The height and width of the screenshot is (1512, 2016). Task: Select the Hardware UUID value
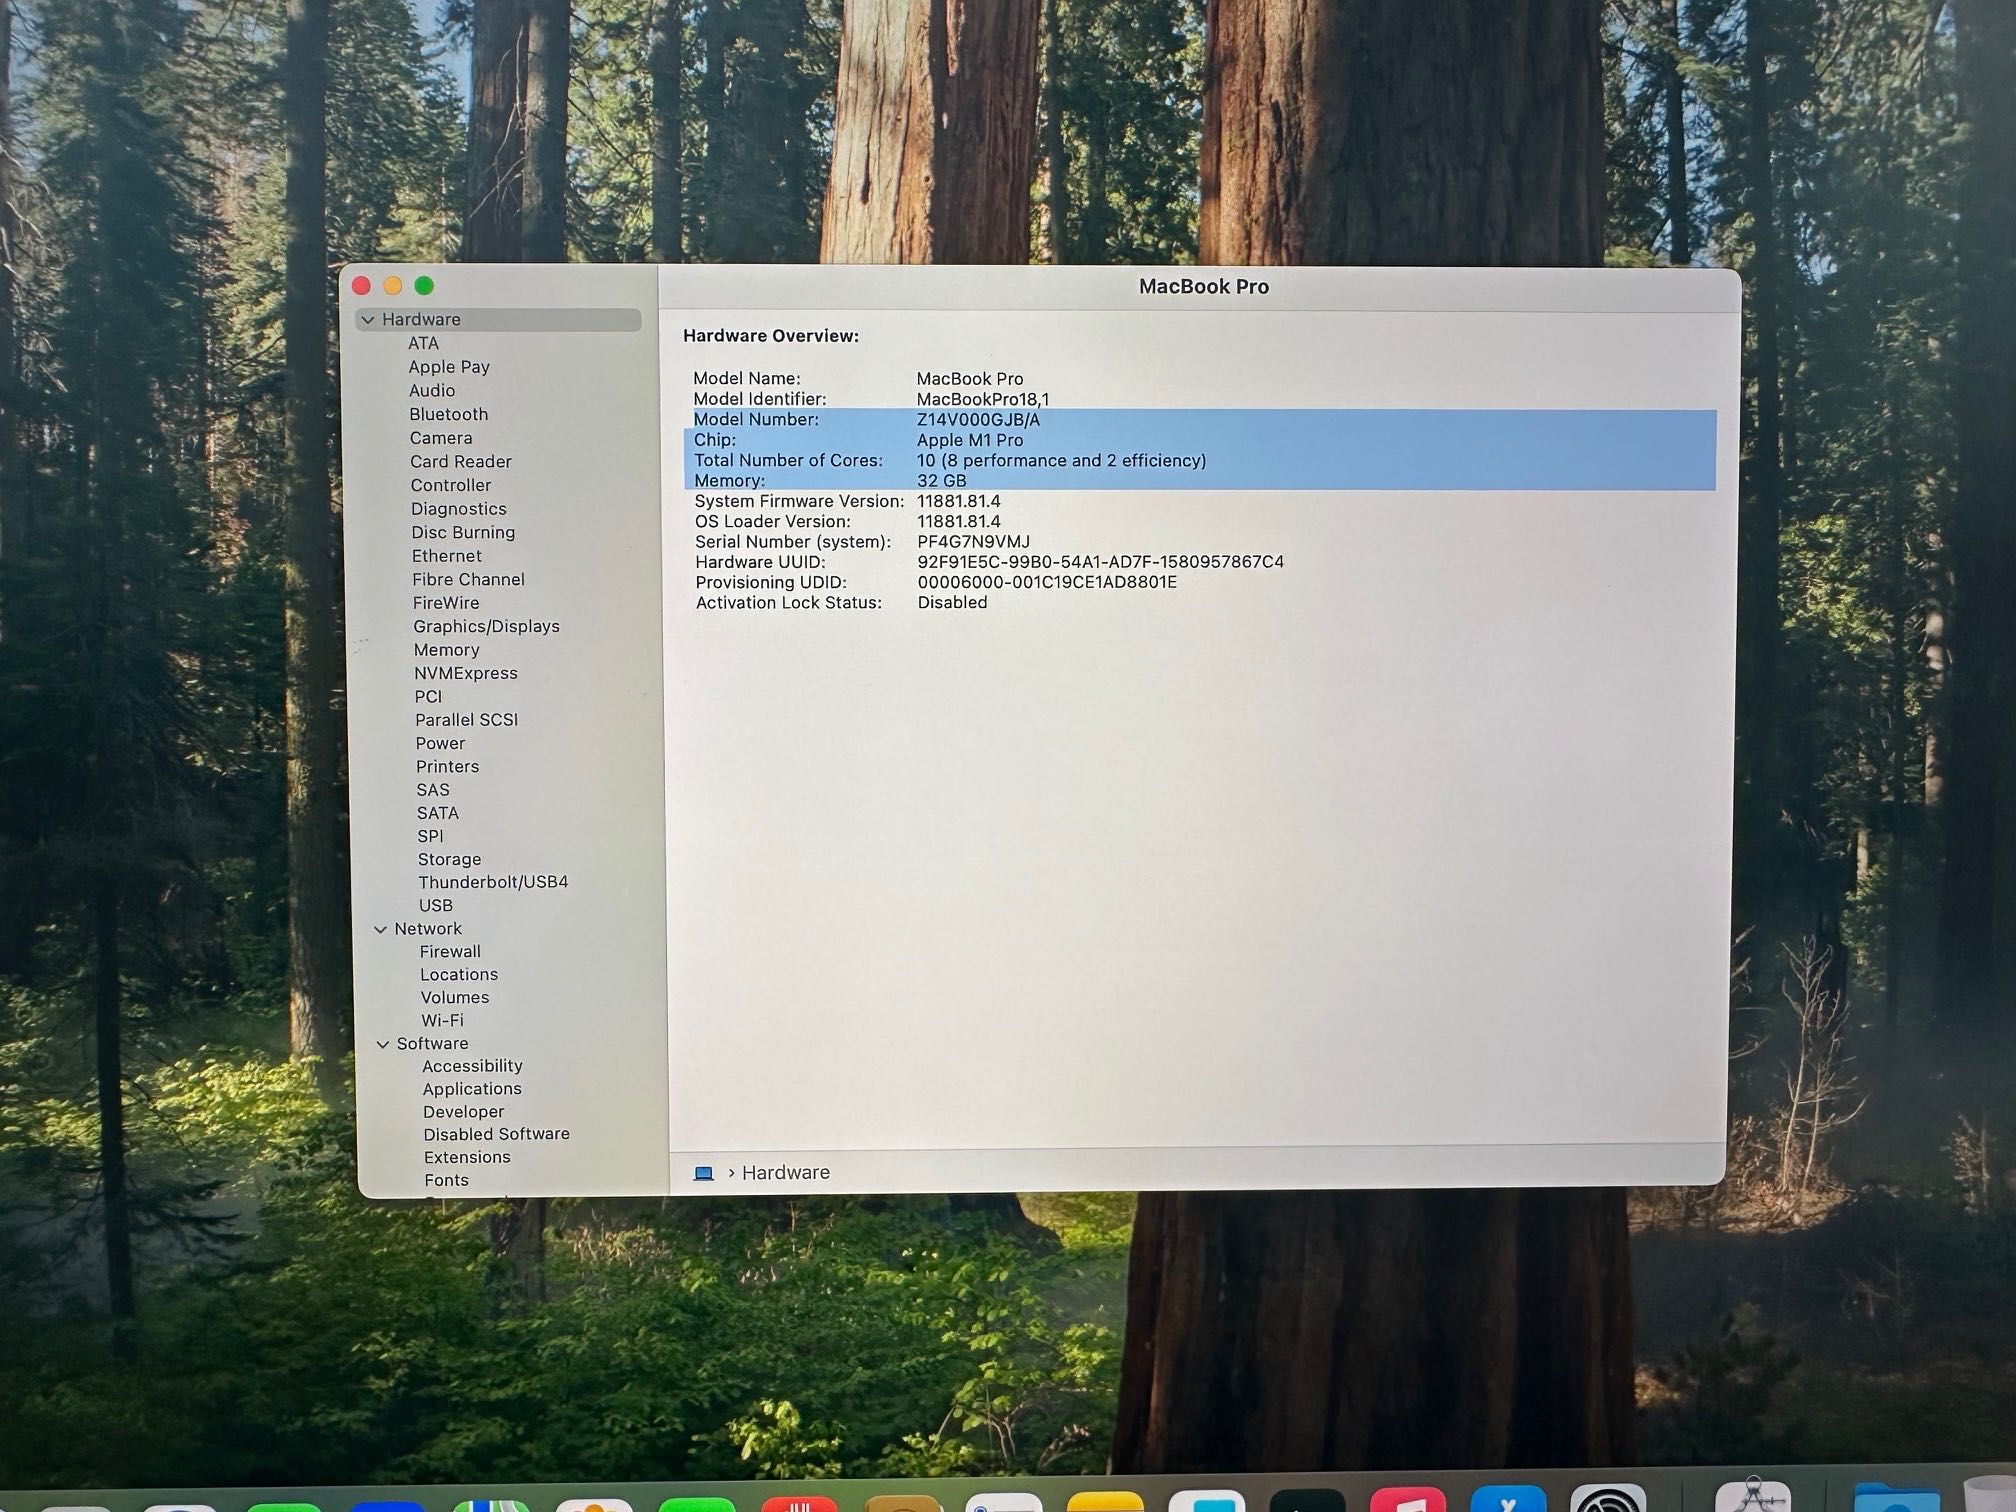1101,562
